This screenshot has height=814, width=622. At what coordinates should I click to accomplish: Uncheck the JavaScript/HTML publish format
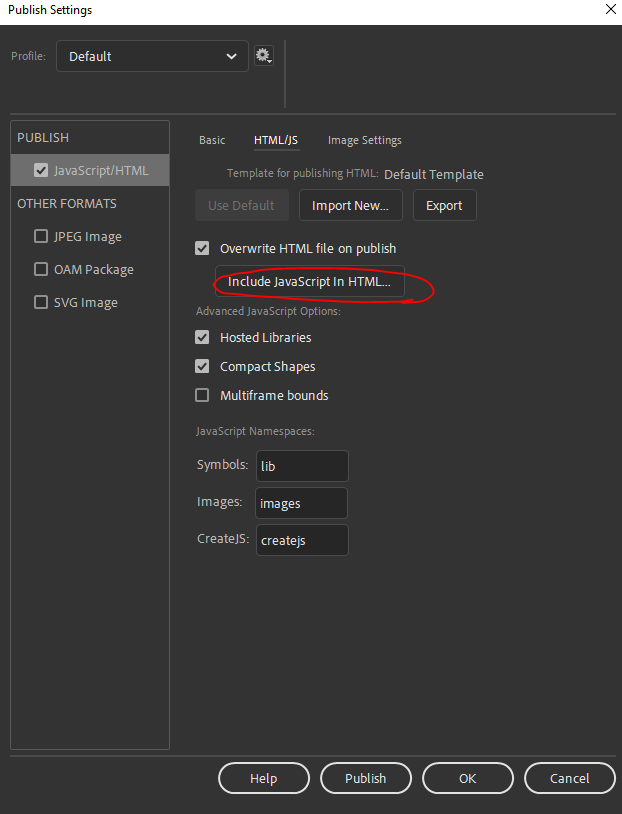[x=41, y=170]
